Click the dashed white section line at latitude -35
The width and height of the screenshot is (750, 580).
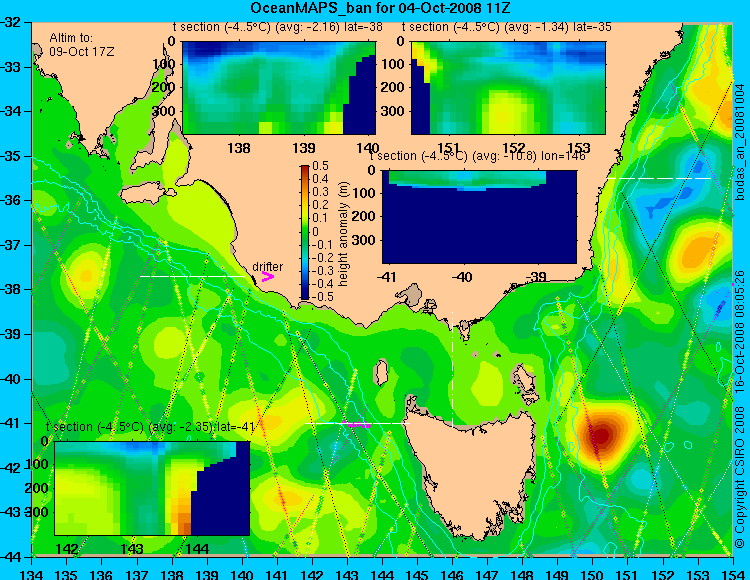pyautogui.click(x=660, y=178)
